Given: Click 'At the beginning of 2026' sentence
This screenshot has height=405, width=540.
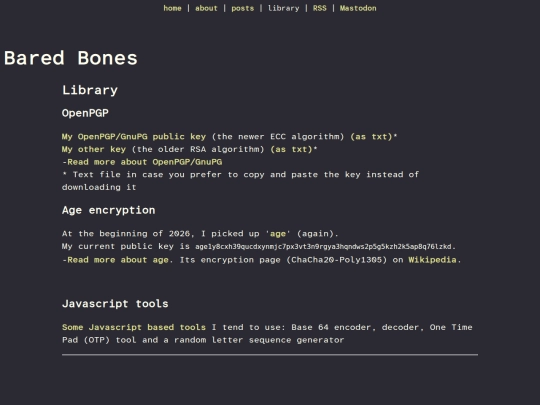Looking at the screenshot, I should tap(200, 234).
